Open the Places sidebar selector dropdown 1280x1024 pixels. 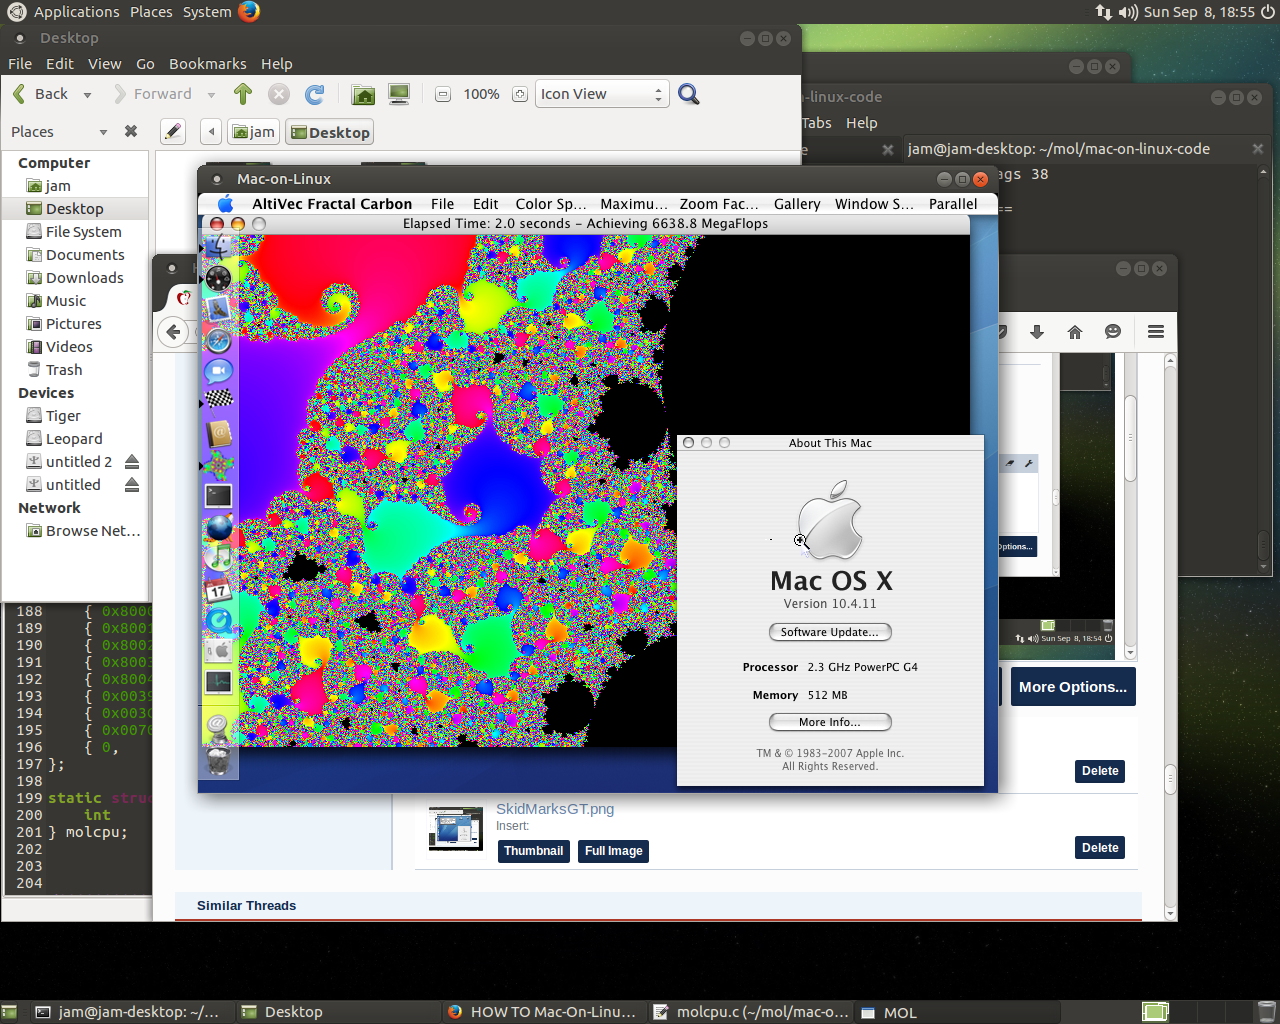(103, 132)
